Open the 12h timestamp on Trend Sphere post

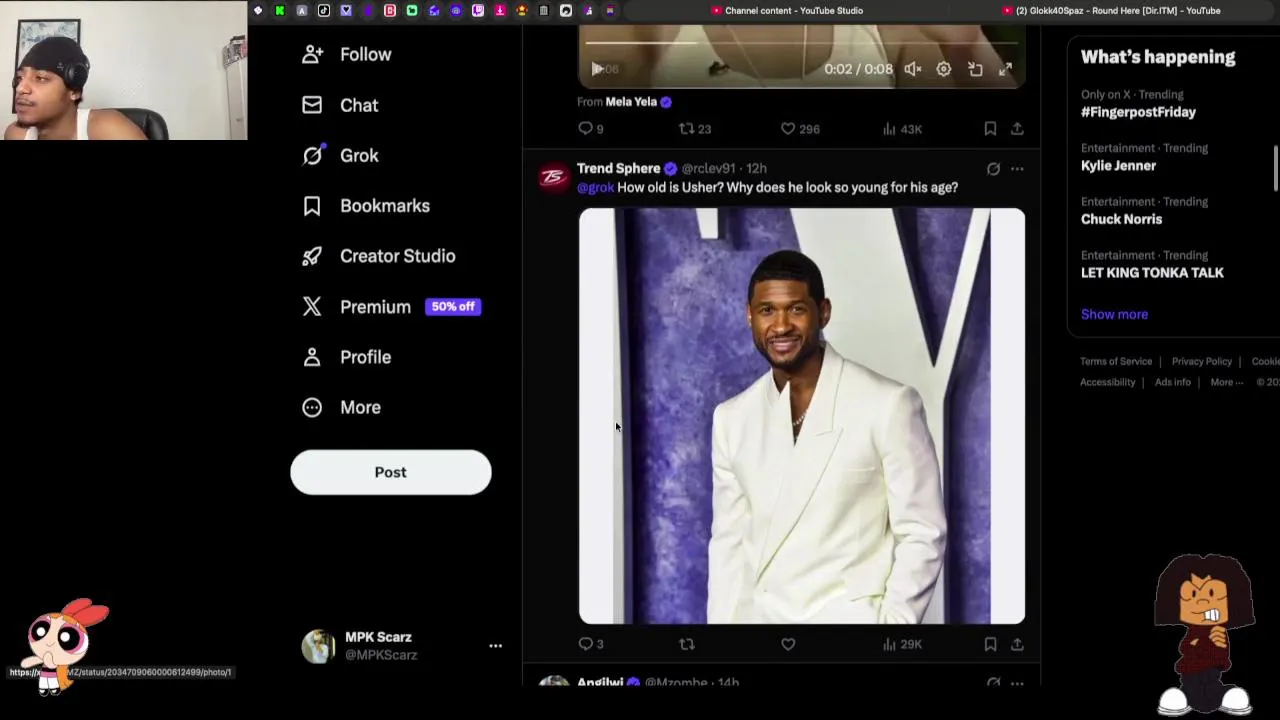click(x=756, y=169)
